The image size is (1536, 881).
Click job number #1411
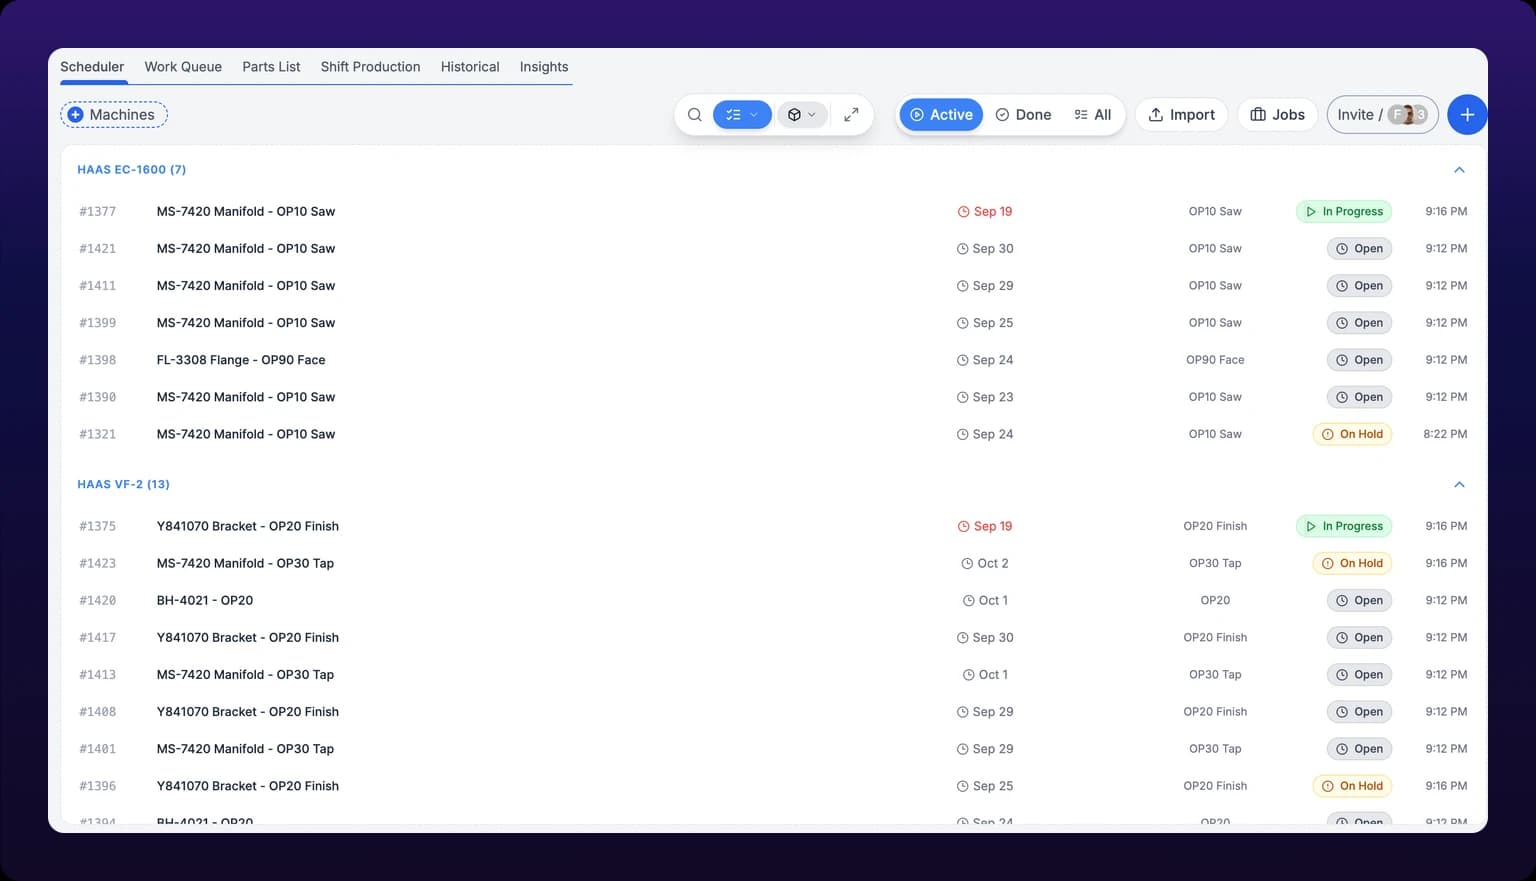pyautogui.click(x=98, y=286)
